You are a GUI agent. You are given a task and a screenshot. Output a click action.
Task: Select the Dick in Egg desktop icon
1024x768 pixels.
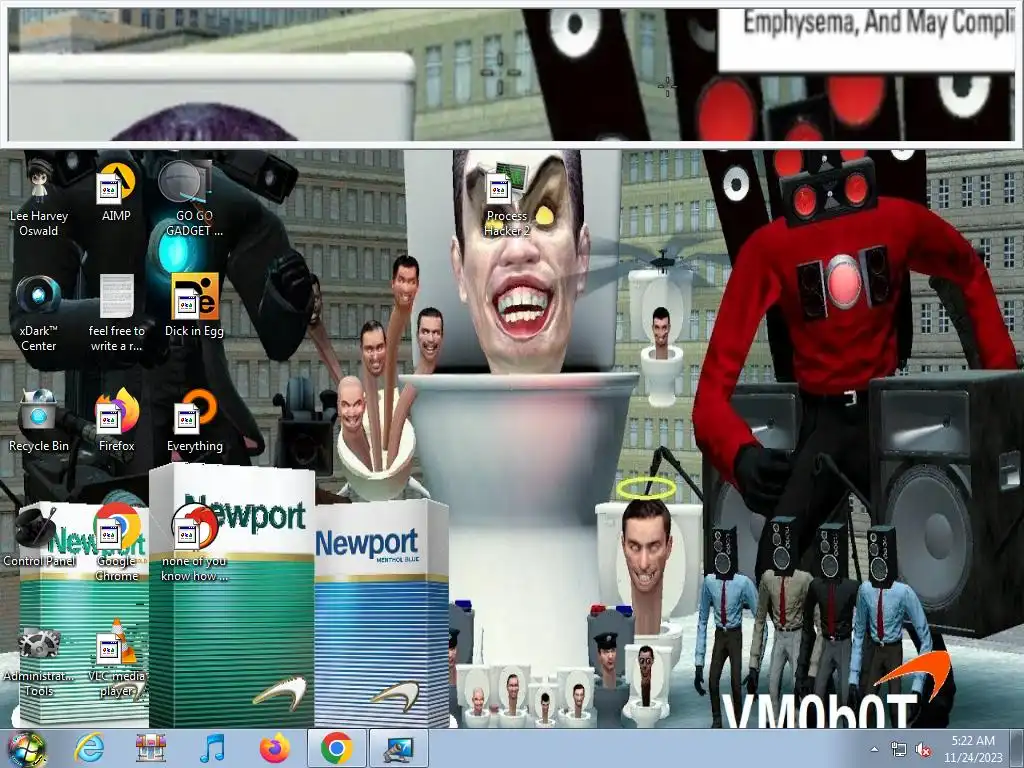pyautogui.click(x=194, y=306)
